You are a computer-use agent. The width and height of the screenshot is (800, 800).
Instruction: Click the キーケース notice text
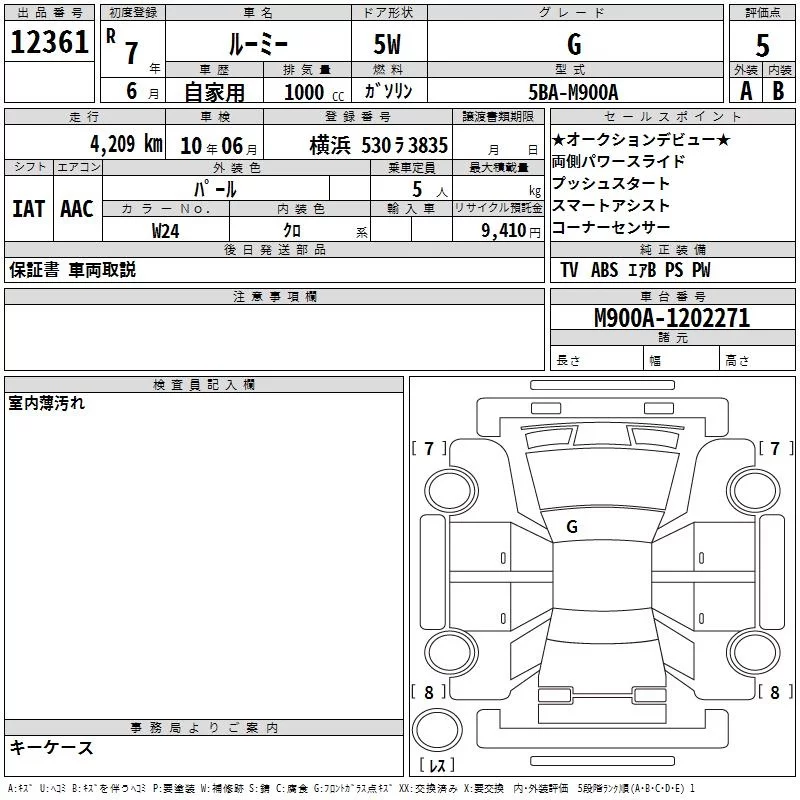tap(52, 747)
